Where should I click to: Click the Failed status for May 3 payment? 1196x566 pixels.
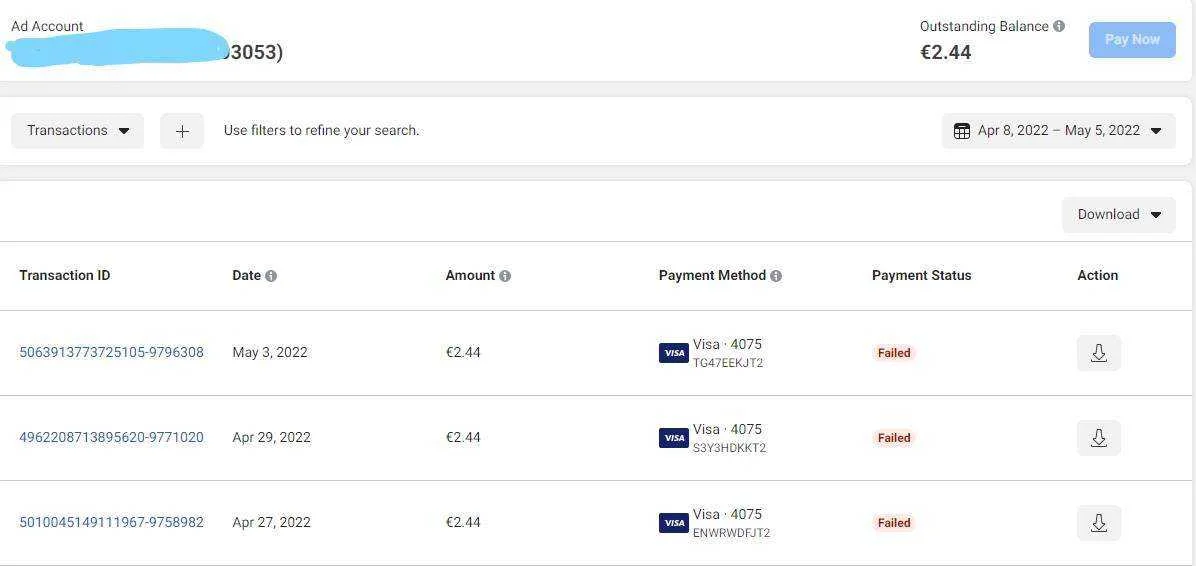pos(894,353)
